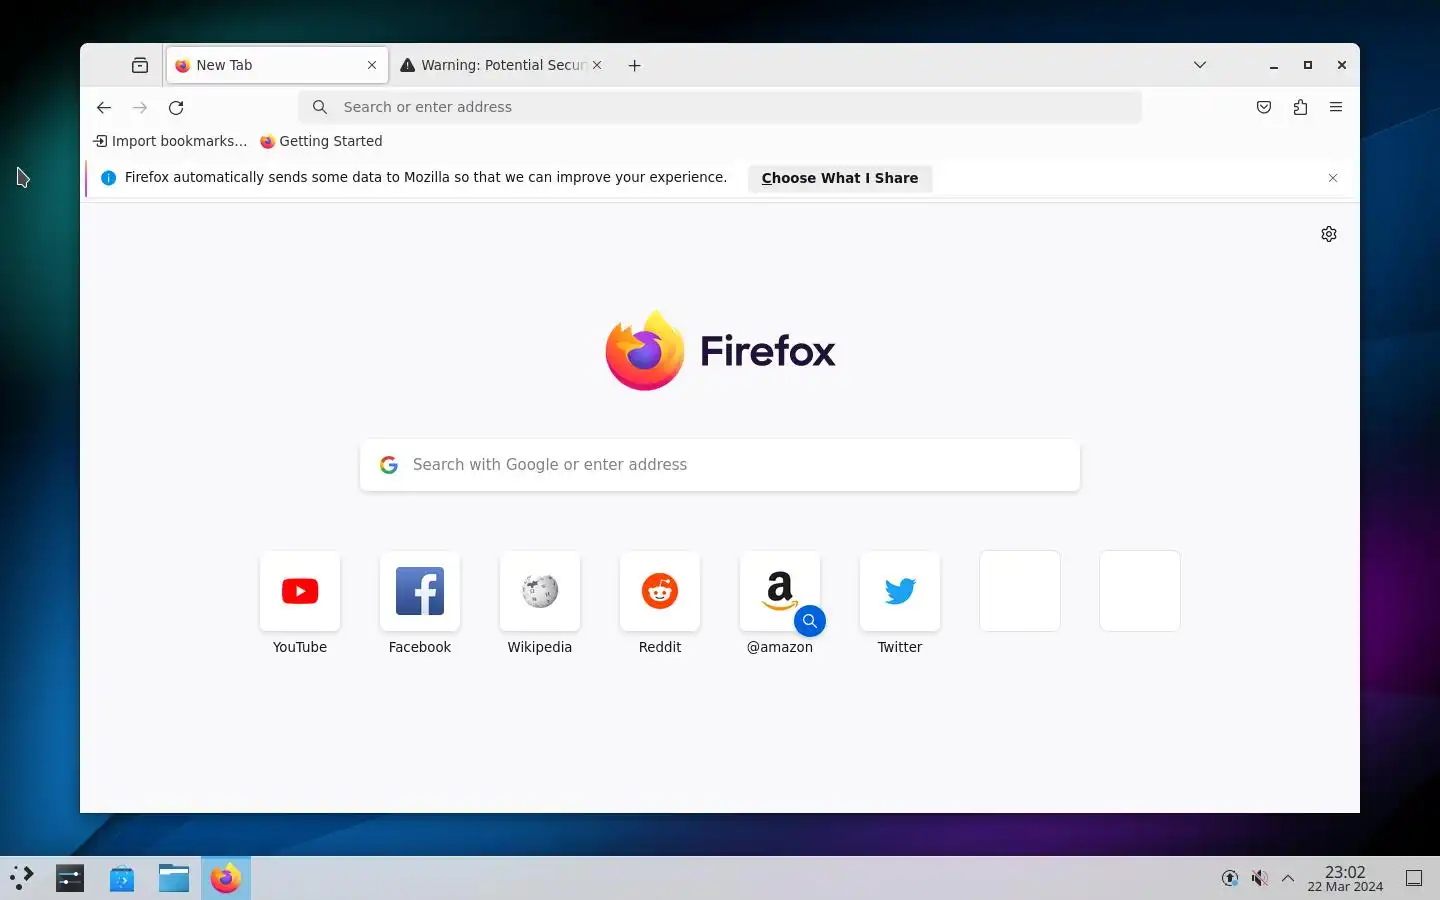The height and width of the screenshot is (900, 1440).
Task: Click the info icon in notification bar
Action: tap(108, 178)
